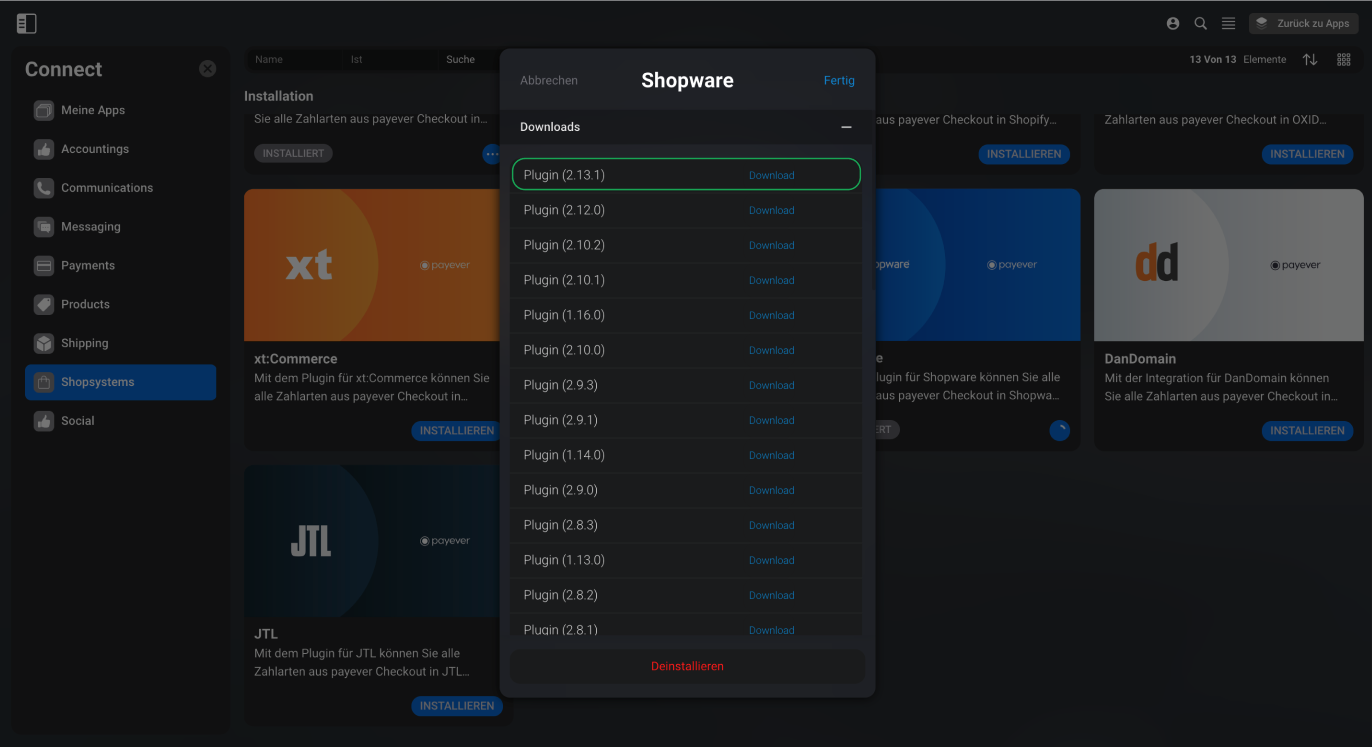Download Plugin (2.9.3)
The image size is (1372, 747).
coord(771,385)
